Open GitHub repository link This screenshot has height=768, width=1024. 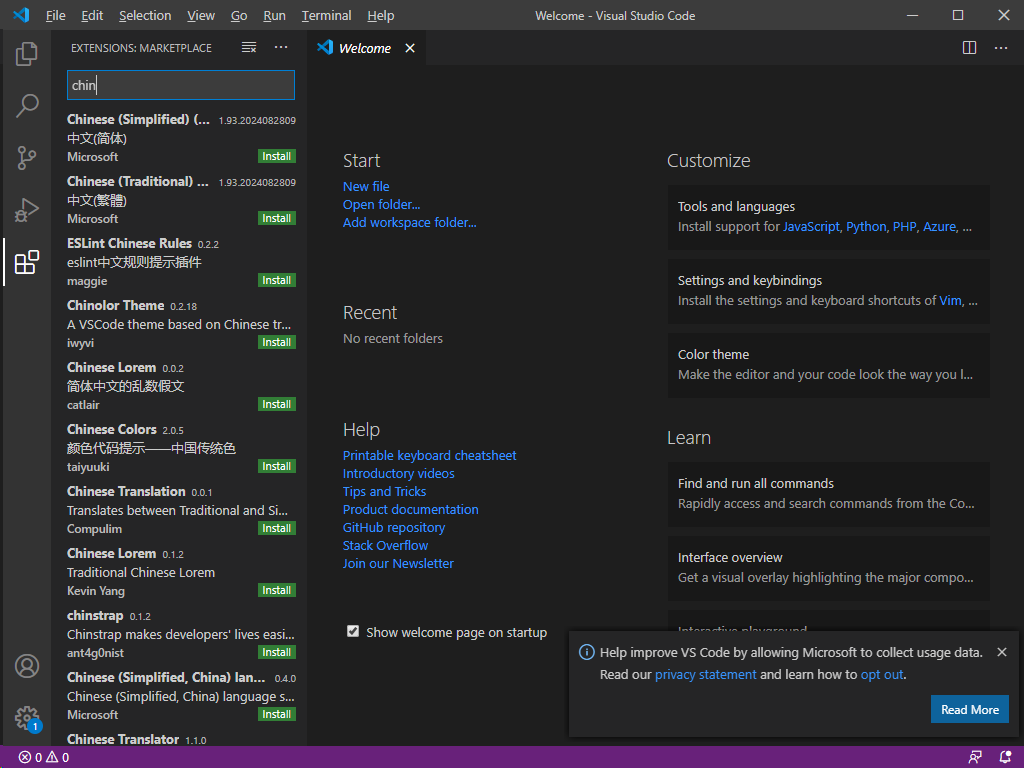pyautogui.click(x=394, y=527)
